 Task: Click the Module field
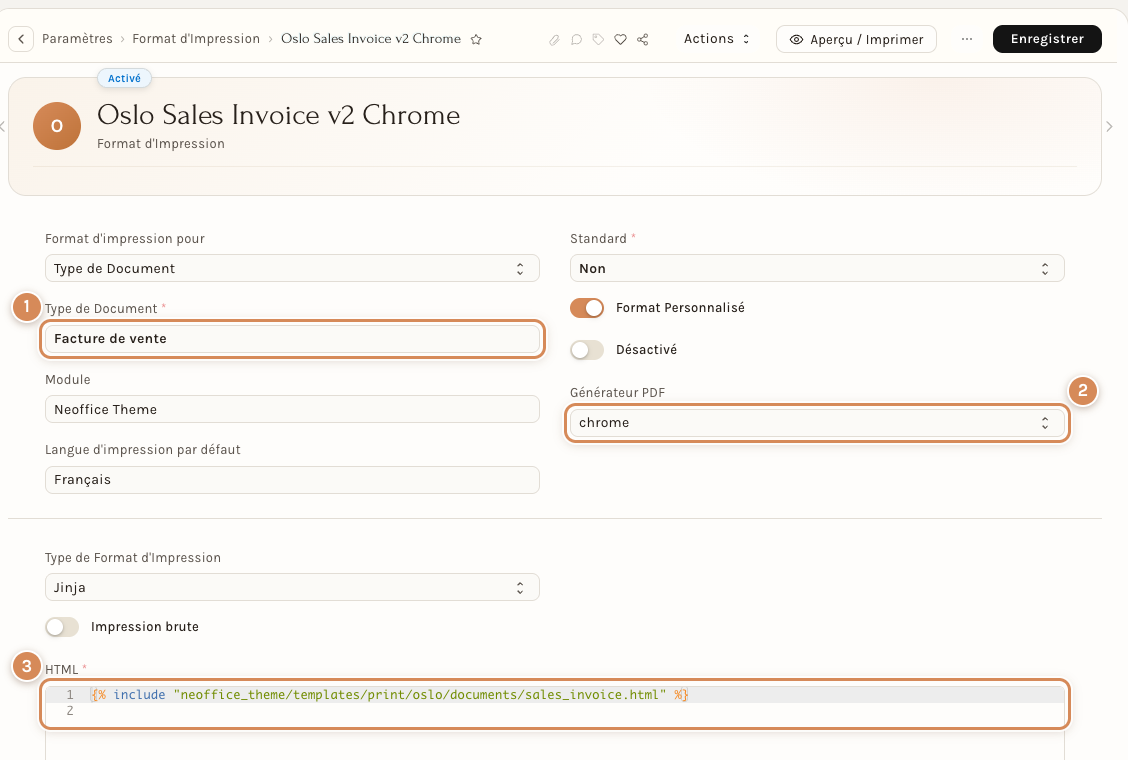[x=292, y=409]
